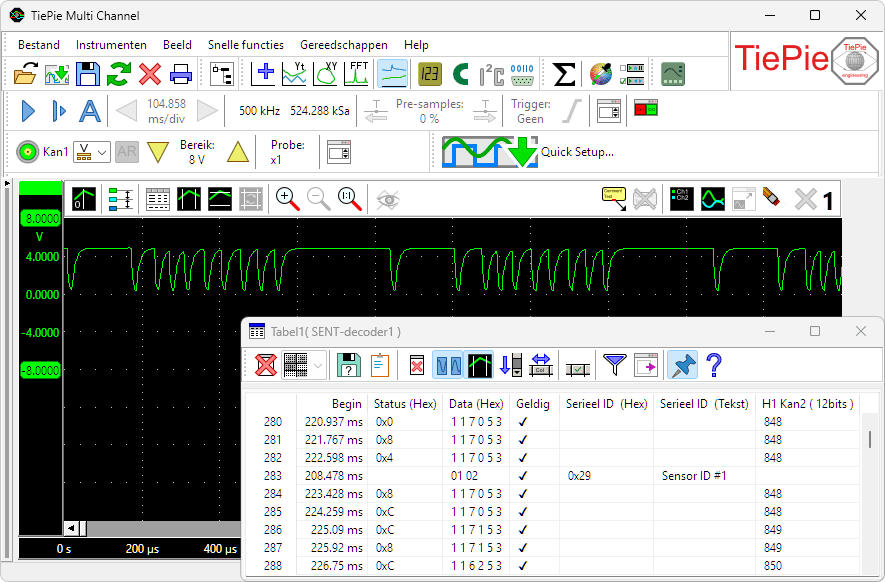Toggle the column width fit icon
This screenshot has height=582, width=885.
point(541,365)
